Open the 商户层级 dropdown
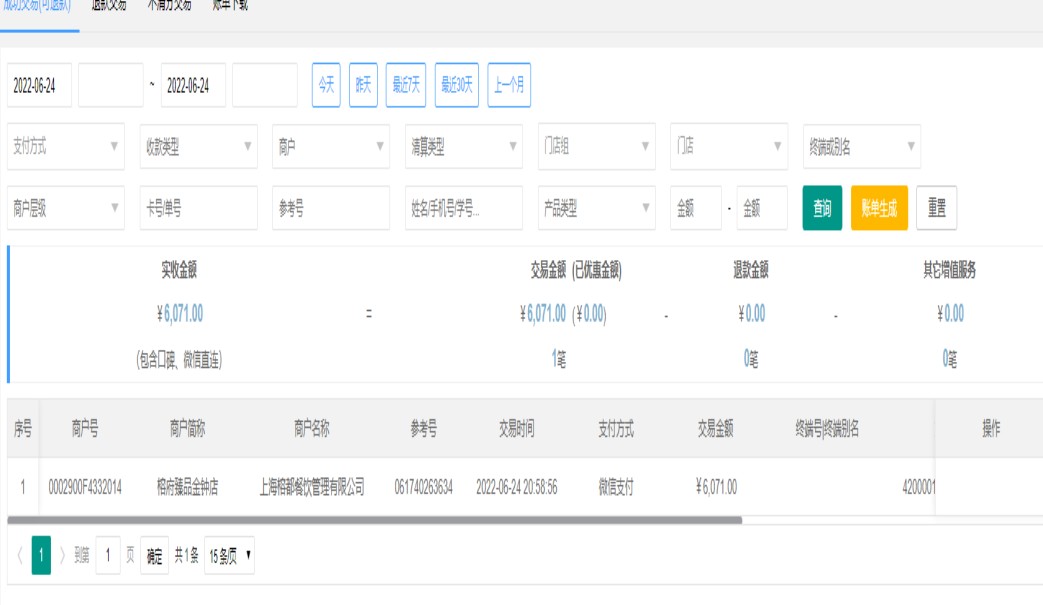 [66, 208]
